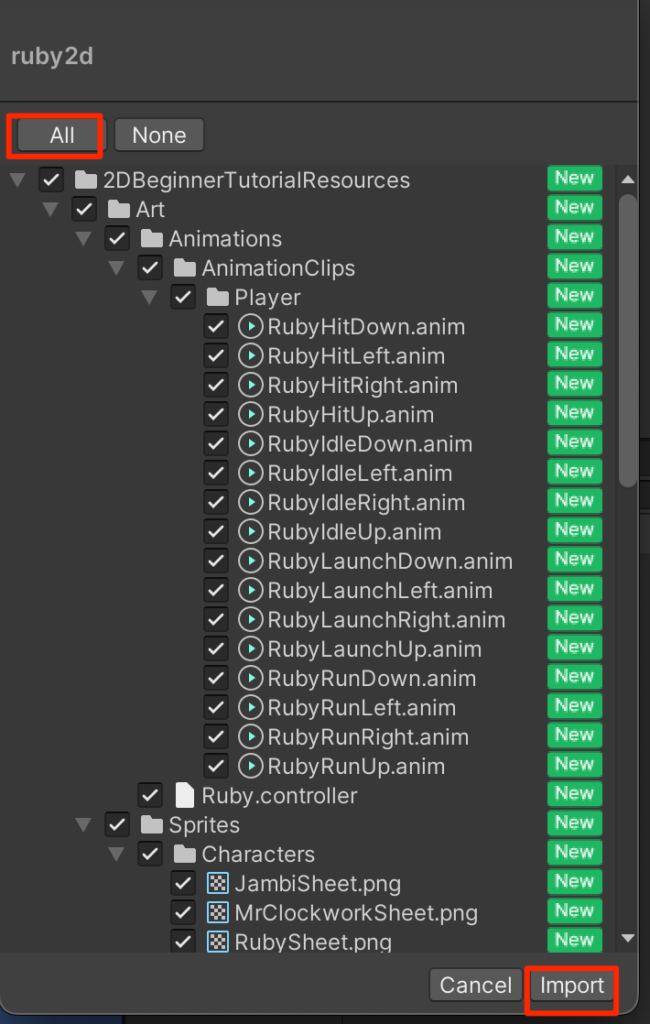Viewport: 650px width, 1024px height.
Task: Collapse the Player folder tree arrow
Action: 150,297
